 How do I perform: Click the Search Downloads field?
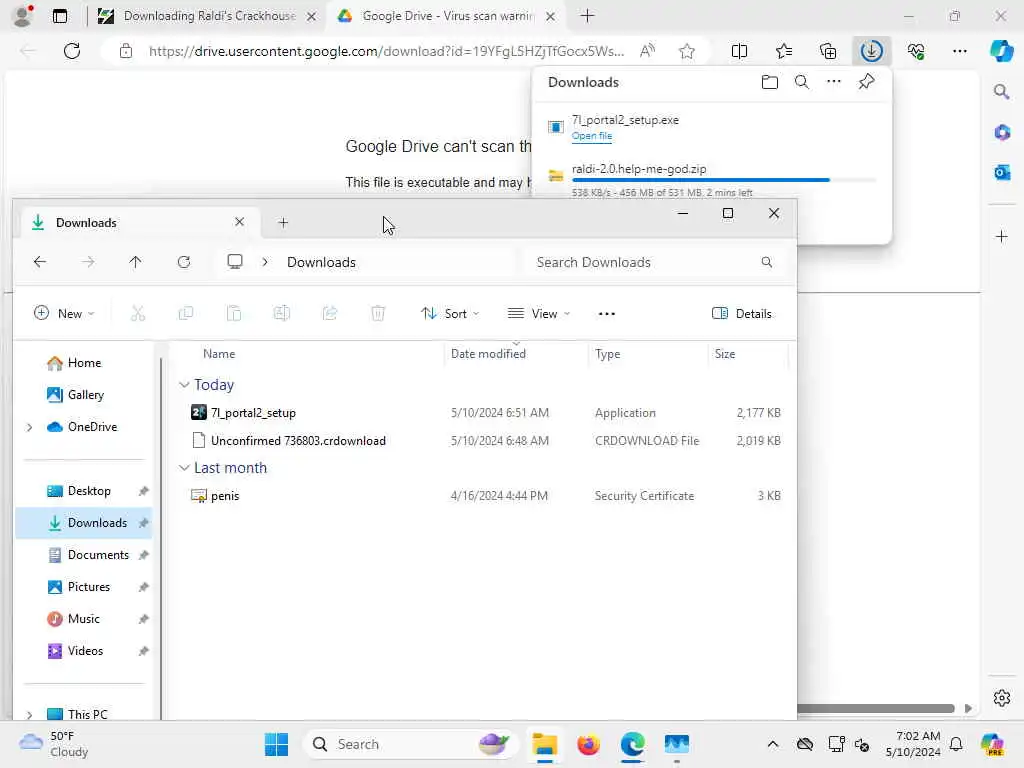coord(654,262)
